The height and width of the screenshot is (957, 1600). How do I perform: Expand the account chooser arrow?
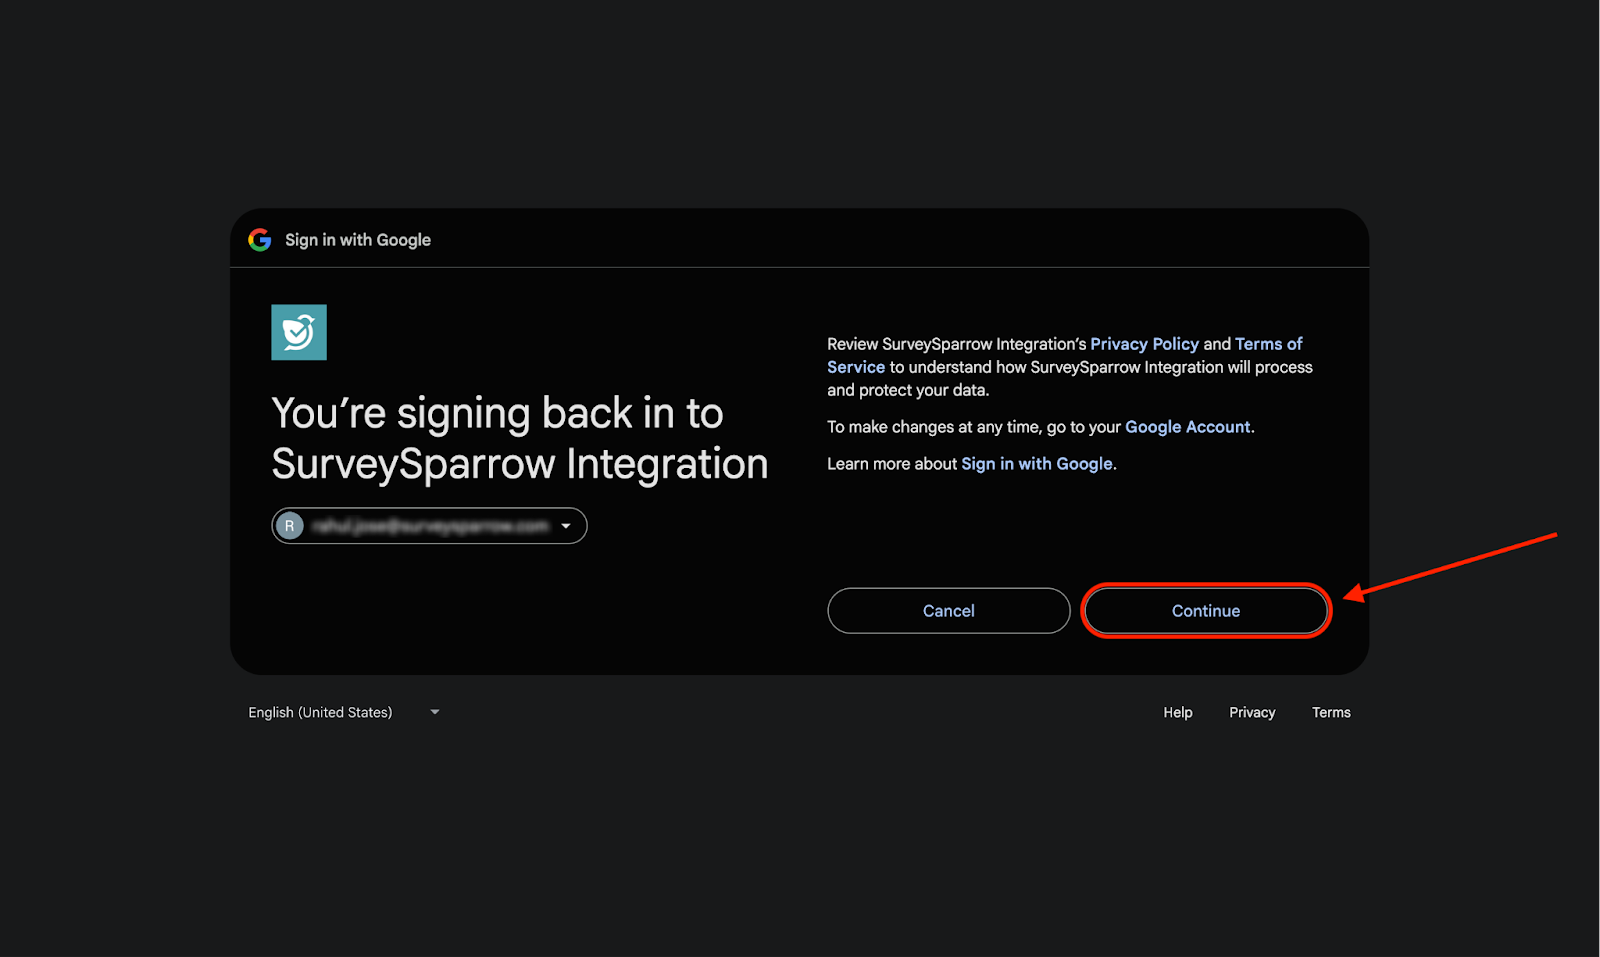point(566,526)
